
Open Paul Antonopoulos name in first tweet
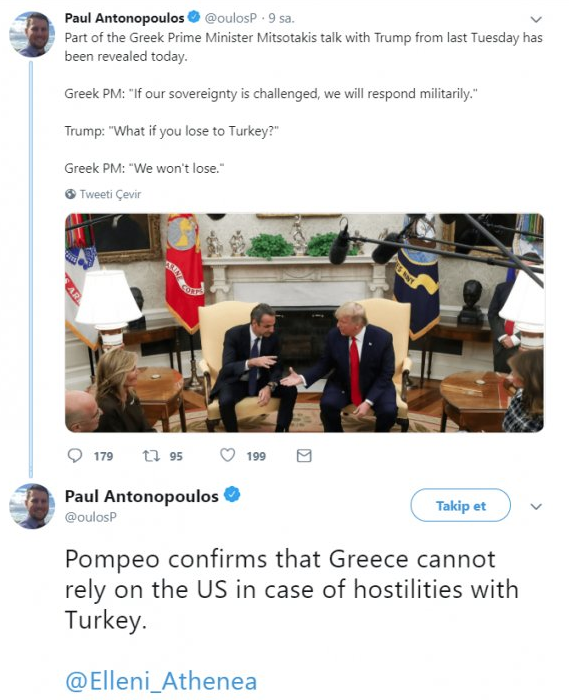[125, 18]
